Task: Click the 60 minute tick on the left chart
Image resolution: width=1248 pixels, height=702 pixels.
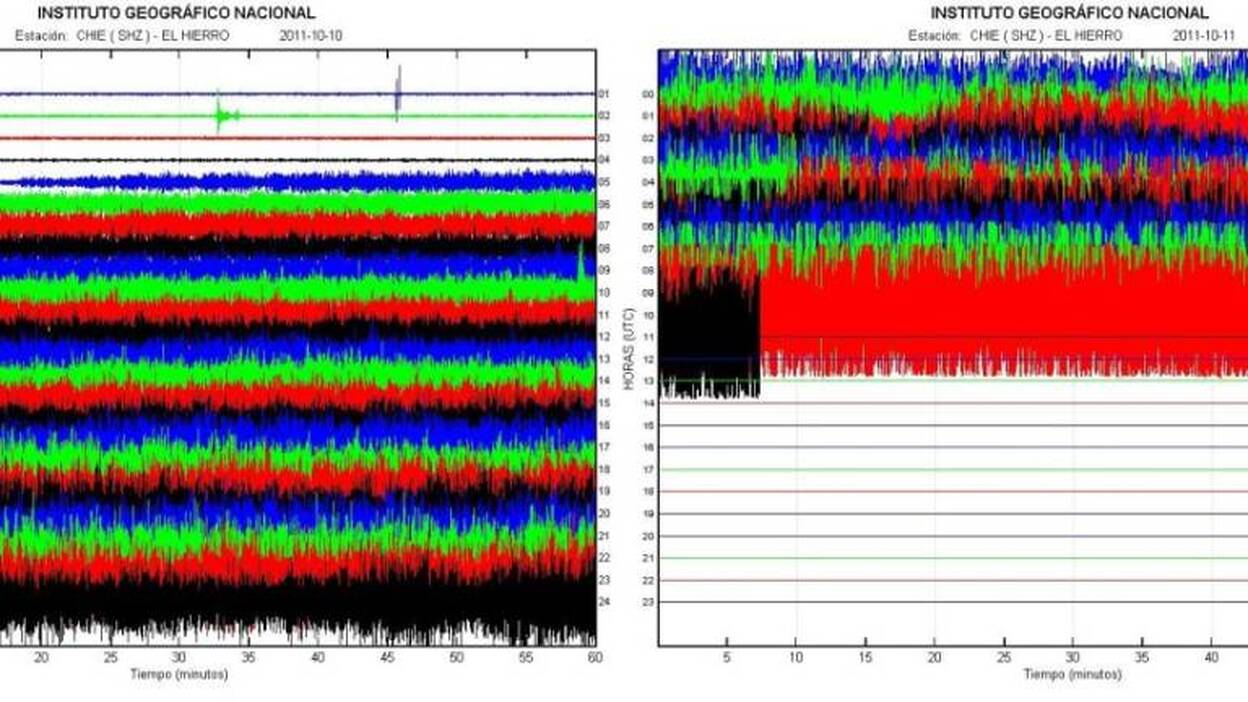Action: pyautogui.click(x=594, y=657)
